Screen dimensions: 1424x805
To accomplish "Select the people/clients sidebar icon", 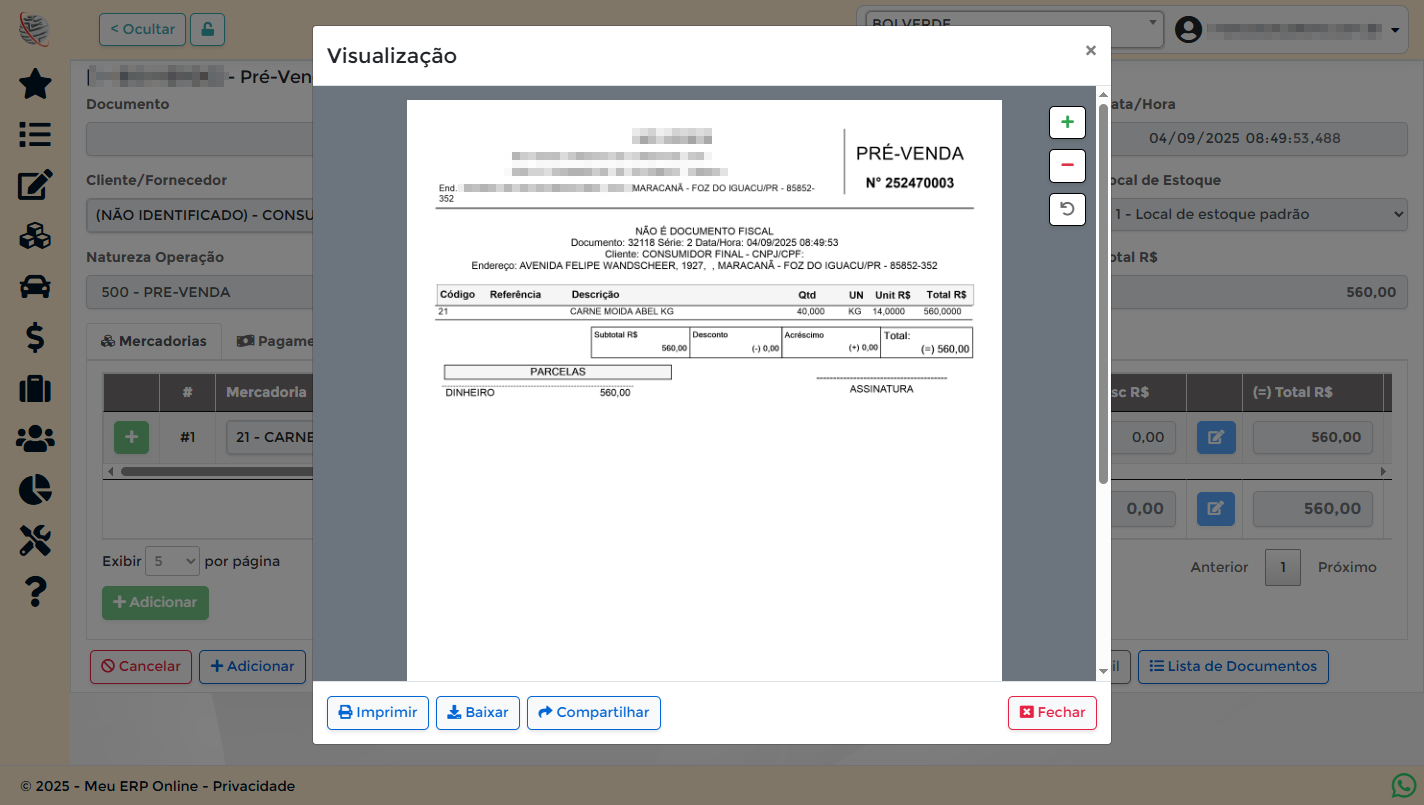I will [35, 438].
